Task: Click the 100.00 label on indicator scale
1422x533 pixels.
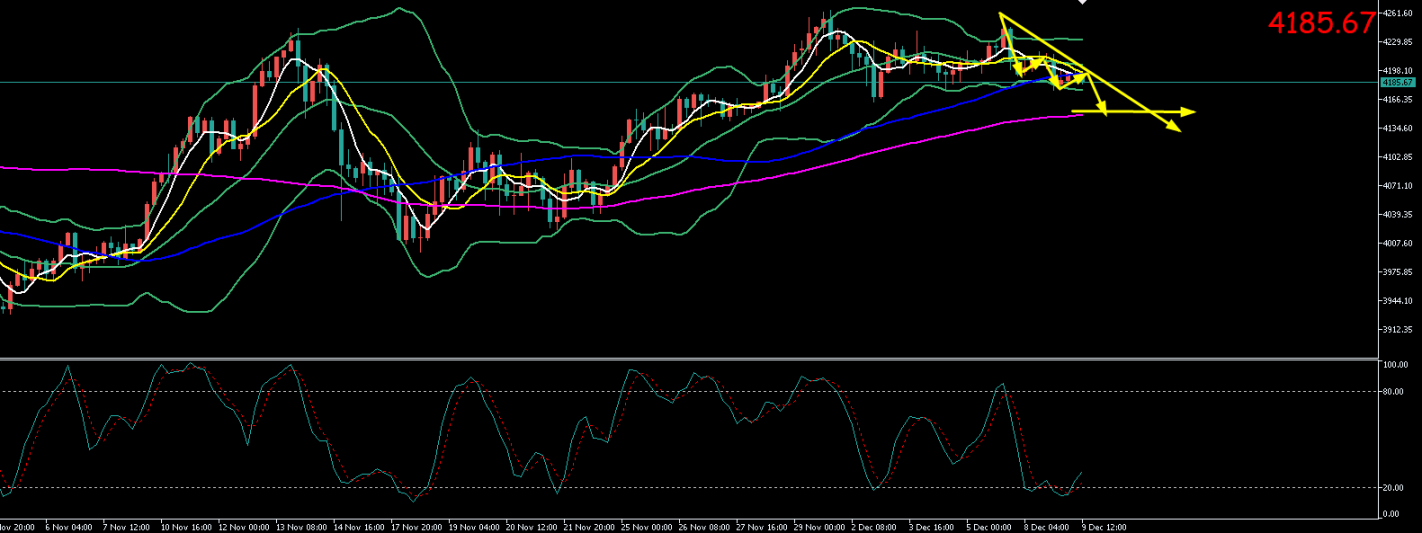Action: [x=1395, y=366]
